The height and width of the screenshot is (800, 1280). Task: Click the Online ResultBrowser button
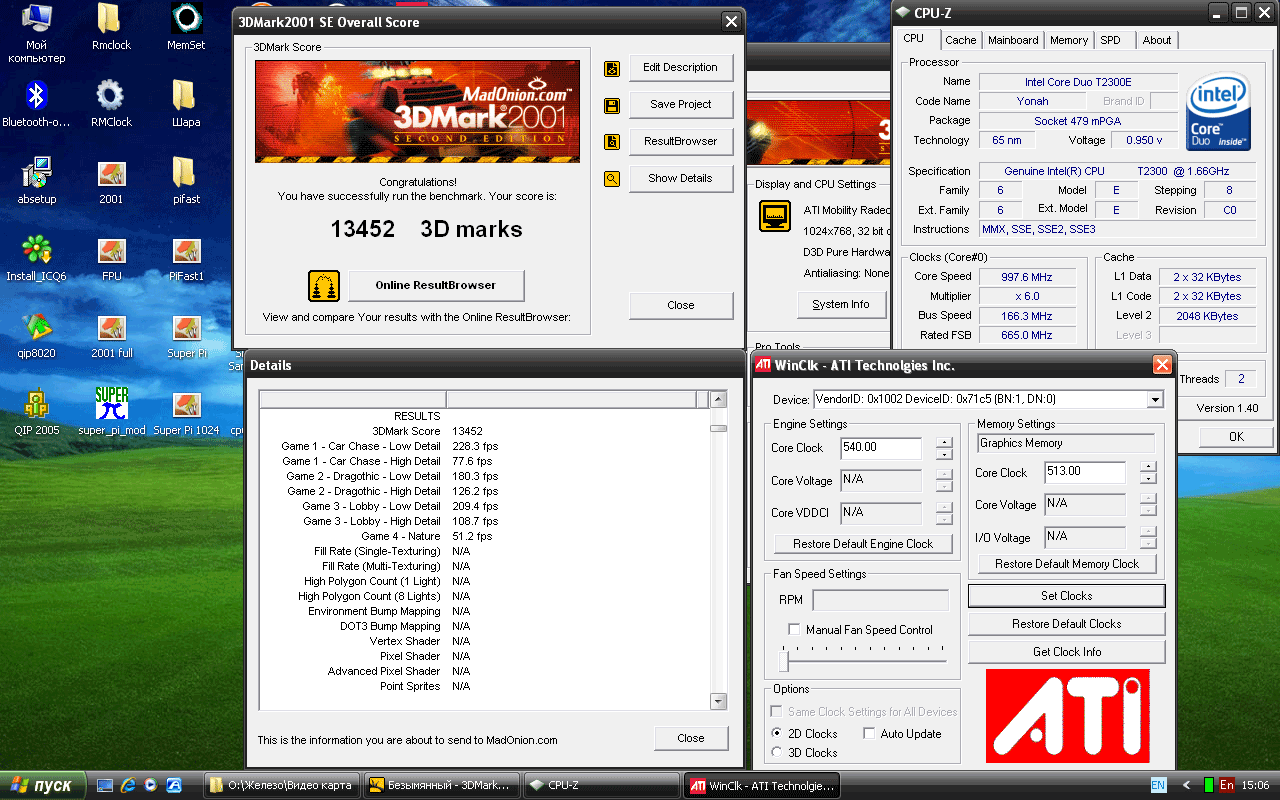(436, 285)
